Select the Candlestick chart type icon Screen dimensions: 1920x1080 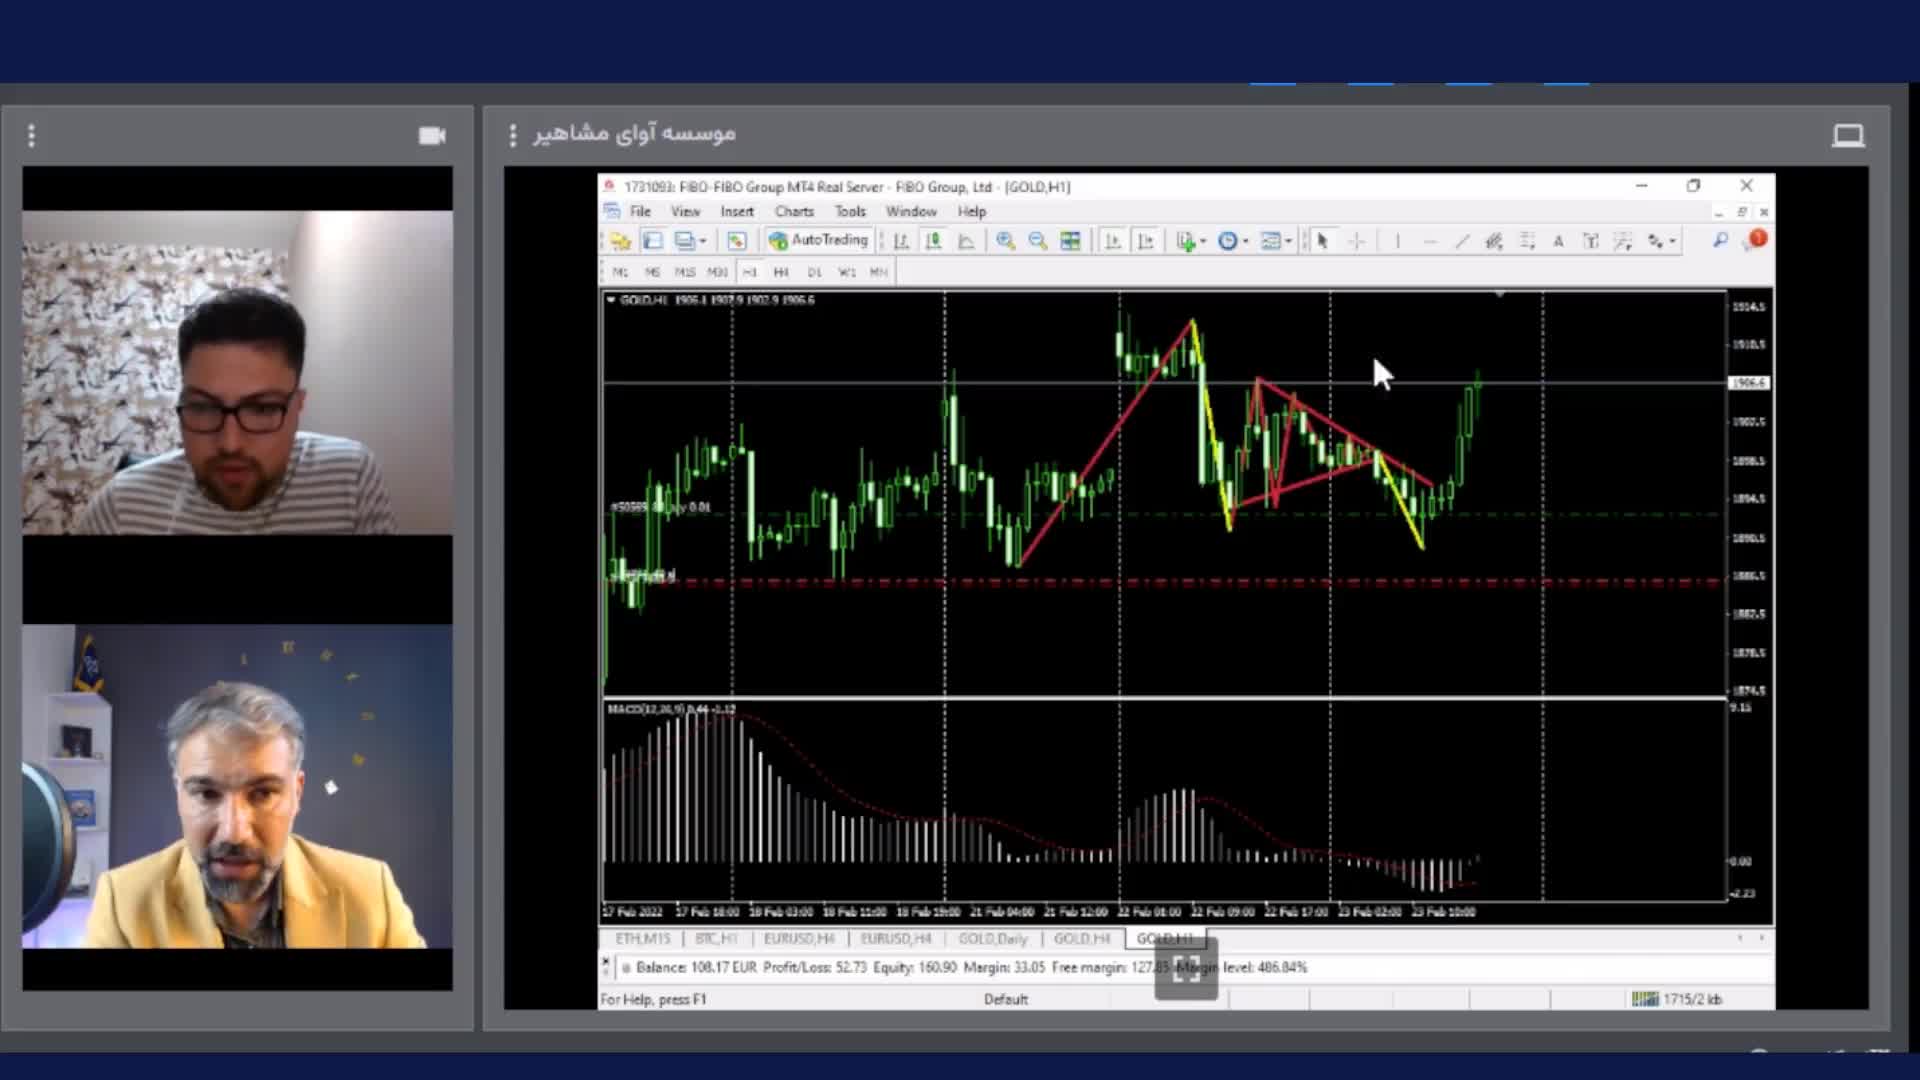coord(933,241)
